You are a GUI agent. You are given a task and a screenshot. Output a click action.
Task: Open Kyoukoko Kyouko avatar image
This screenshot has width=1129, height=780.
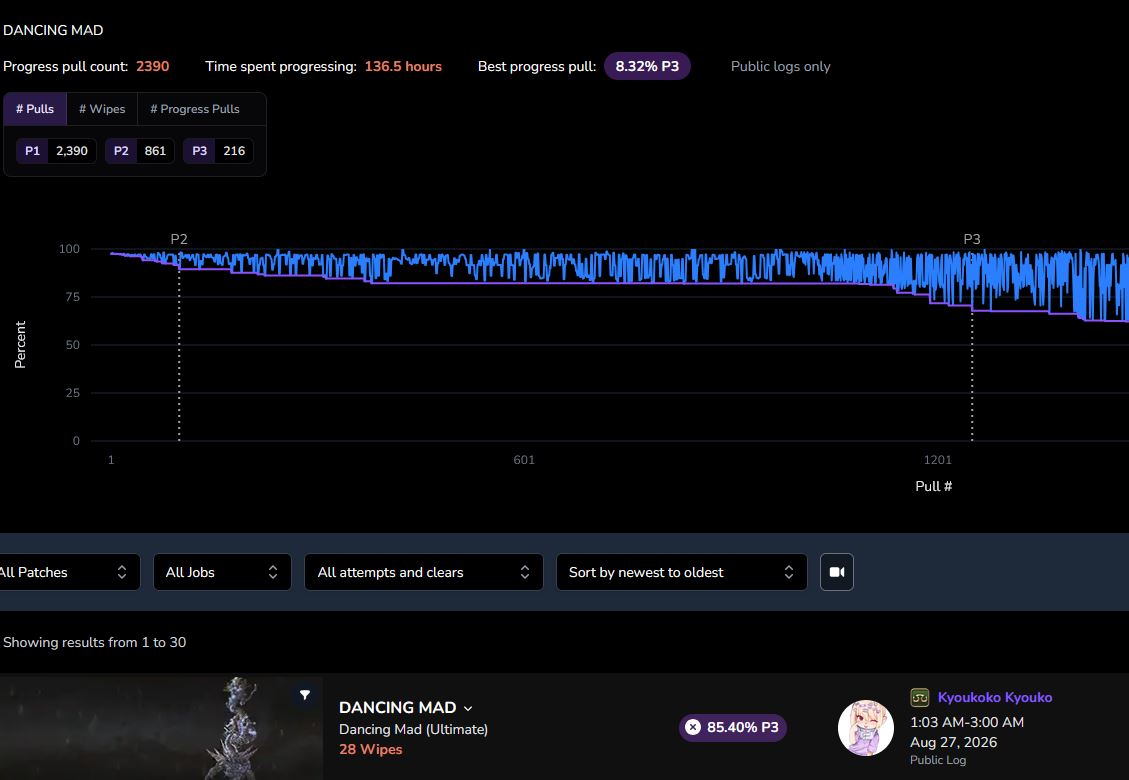(x=865, y=727)
